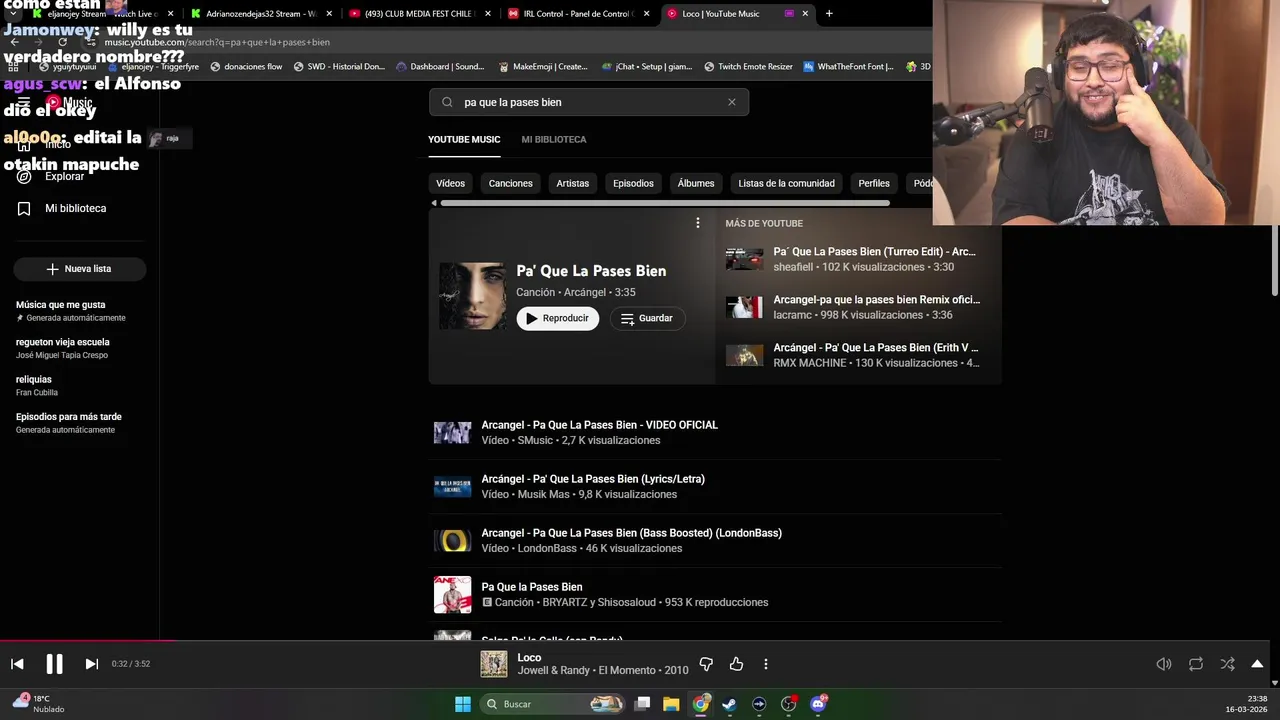The width and height of the screenshot is (1280, 720).
Task: Open the Twitch Emote Resizer bookmark
Action: [748, 66]
